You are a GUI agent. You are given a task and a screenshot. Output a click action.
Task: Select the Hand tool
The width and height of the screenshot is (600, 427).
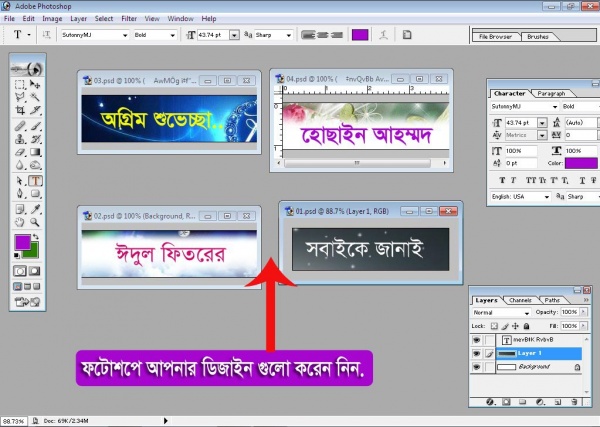pyautogui.click(x=20, y=222)
